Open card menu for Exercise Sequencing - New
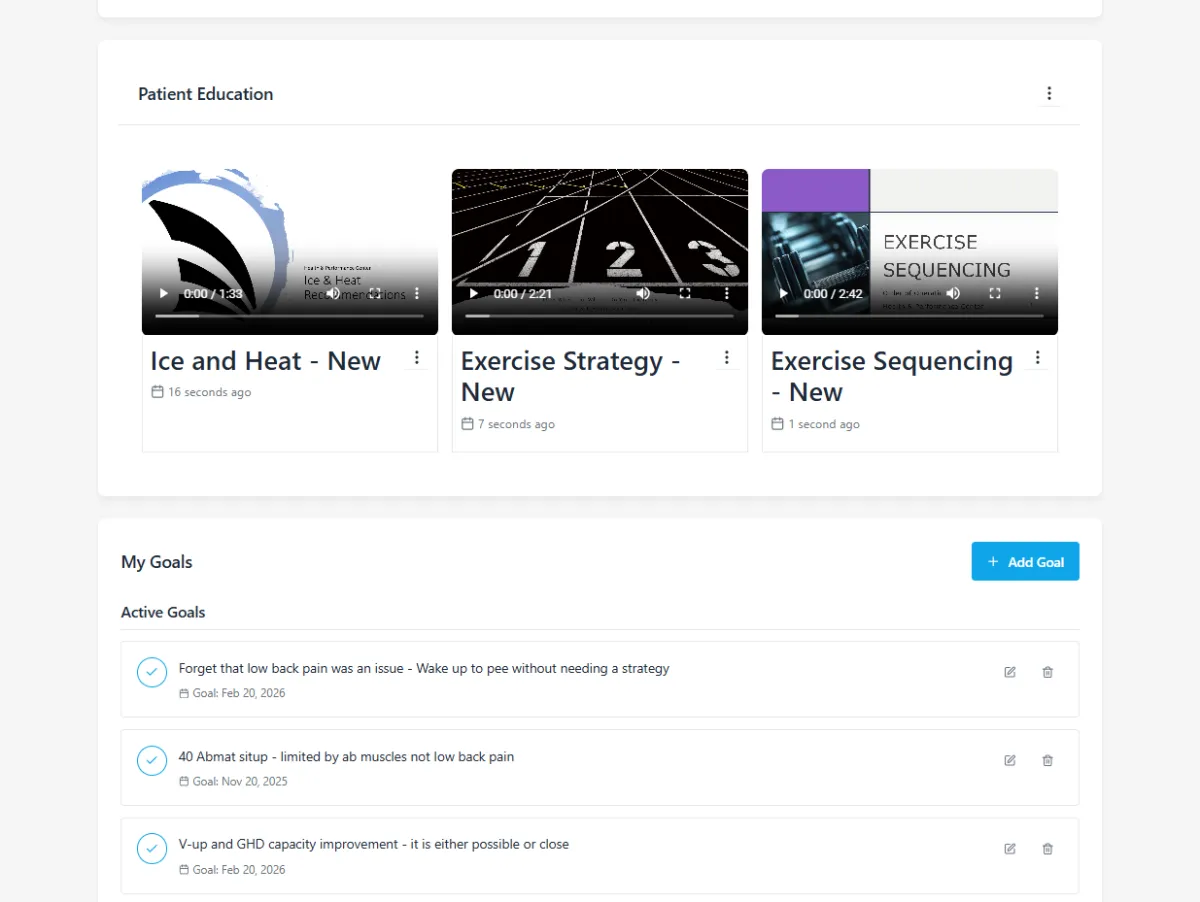Image resolution: width=1200 pixels, height=902 pixels. pyautogui.click(x=1038, y=358)
